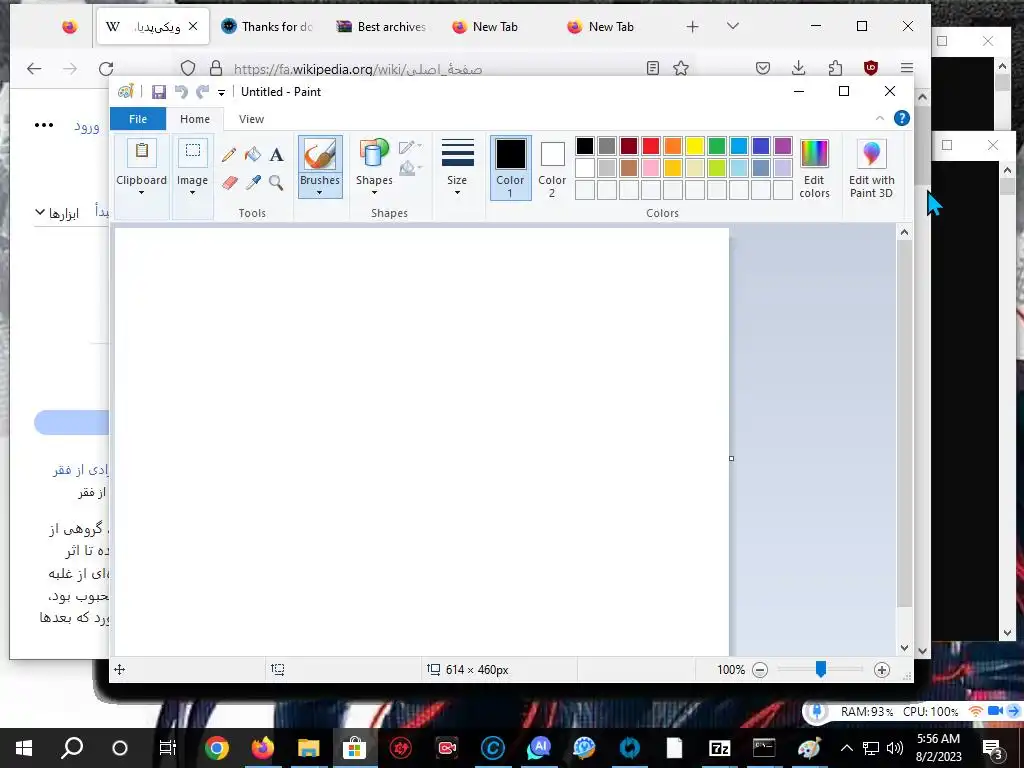Open Edit colors dialog
The image size is (1024, 768).
click(x=814, y=168)
